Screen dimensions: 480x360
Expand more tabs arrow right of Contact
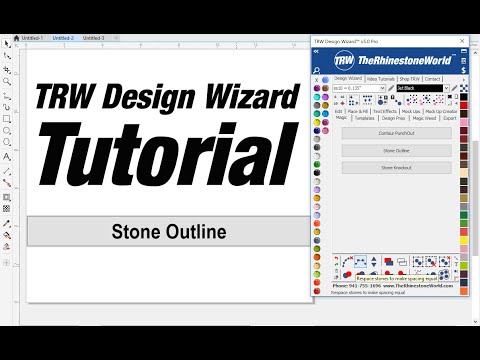(x=463, y=80)
